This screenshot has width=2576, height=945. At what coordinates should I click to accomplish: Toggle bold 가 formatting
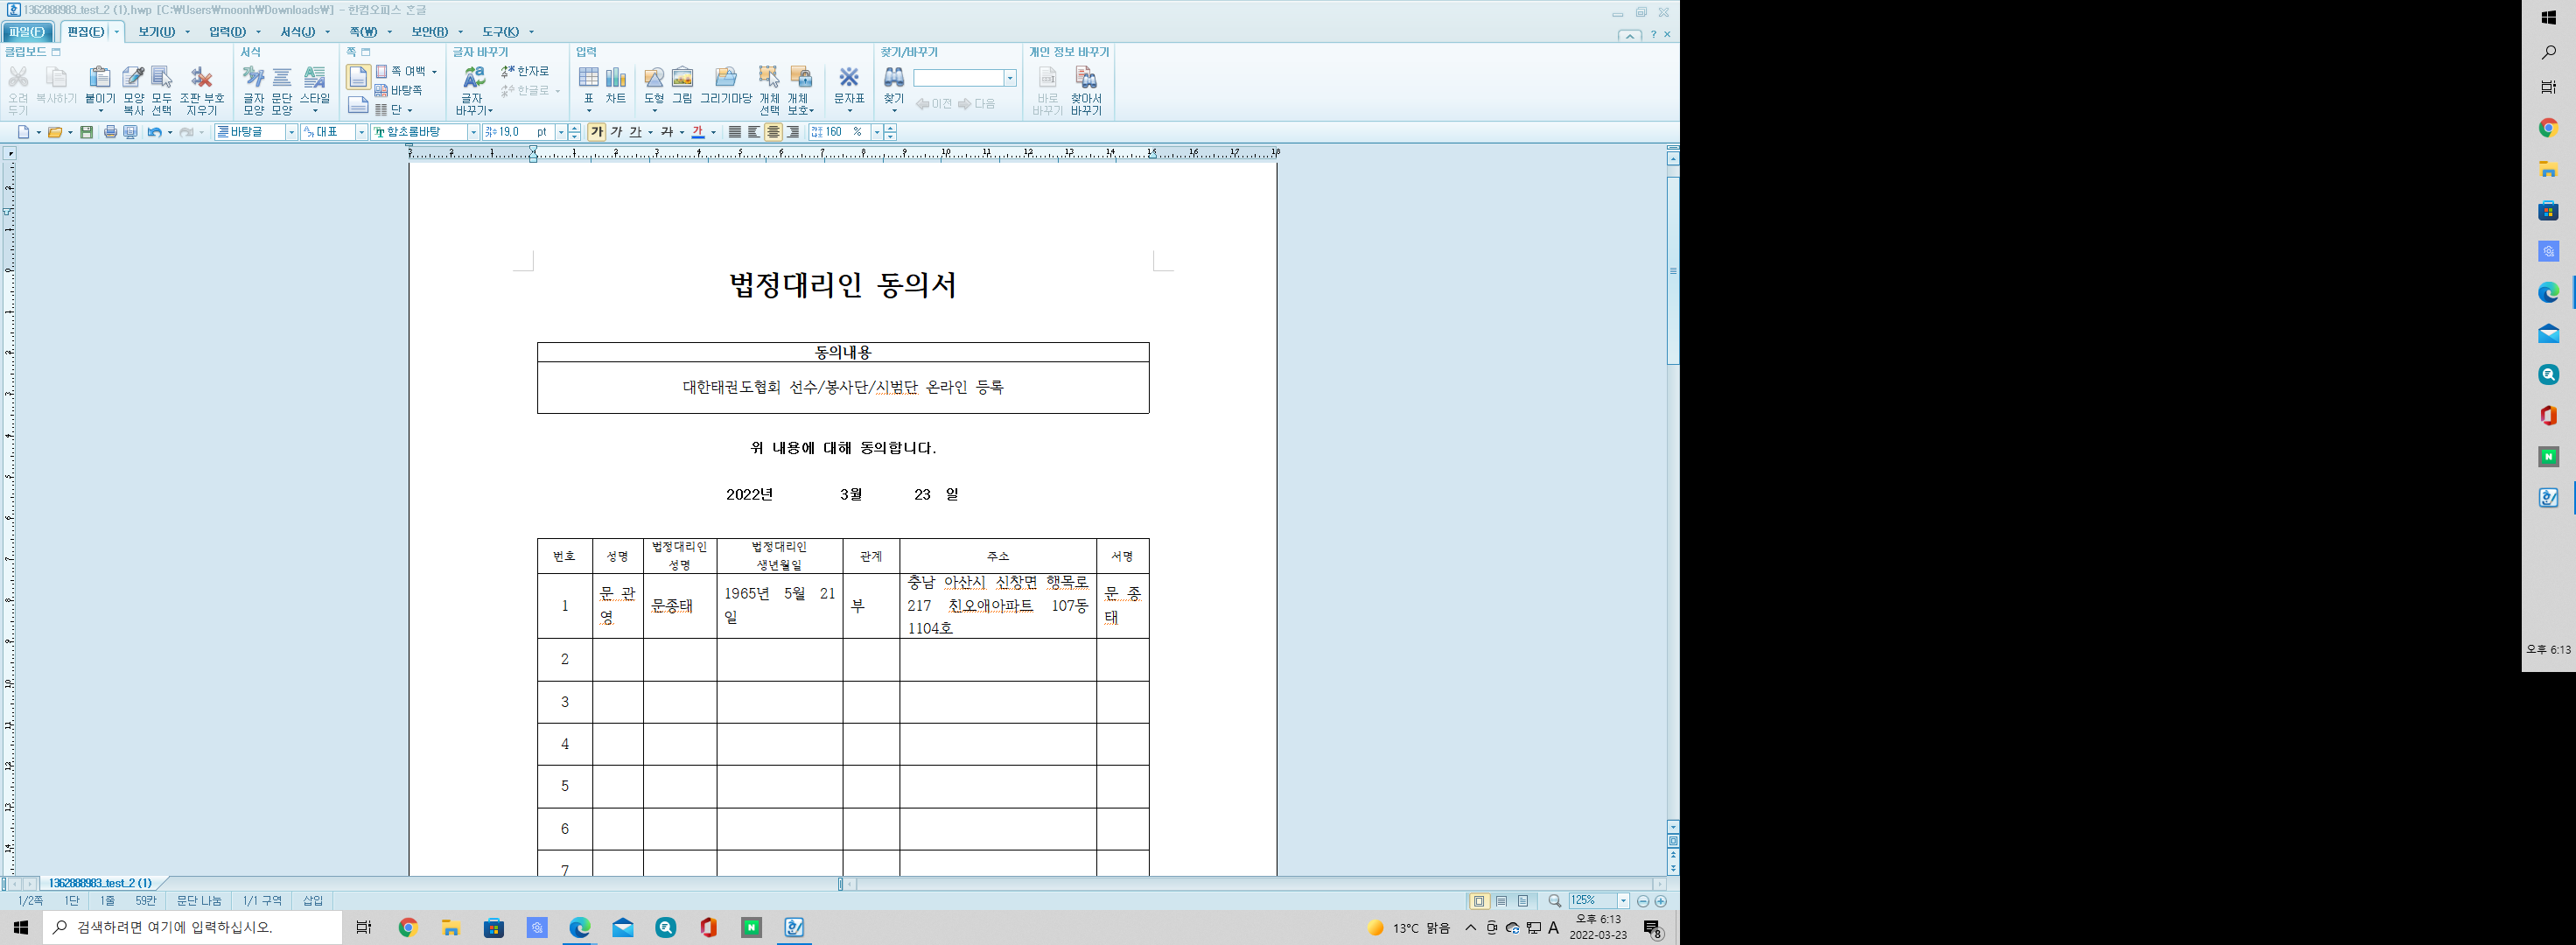click(x=597, y=132)
